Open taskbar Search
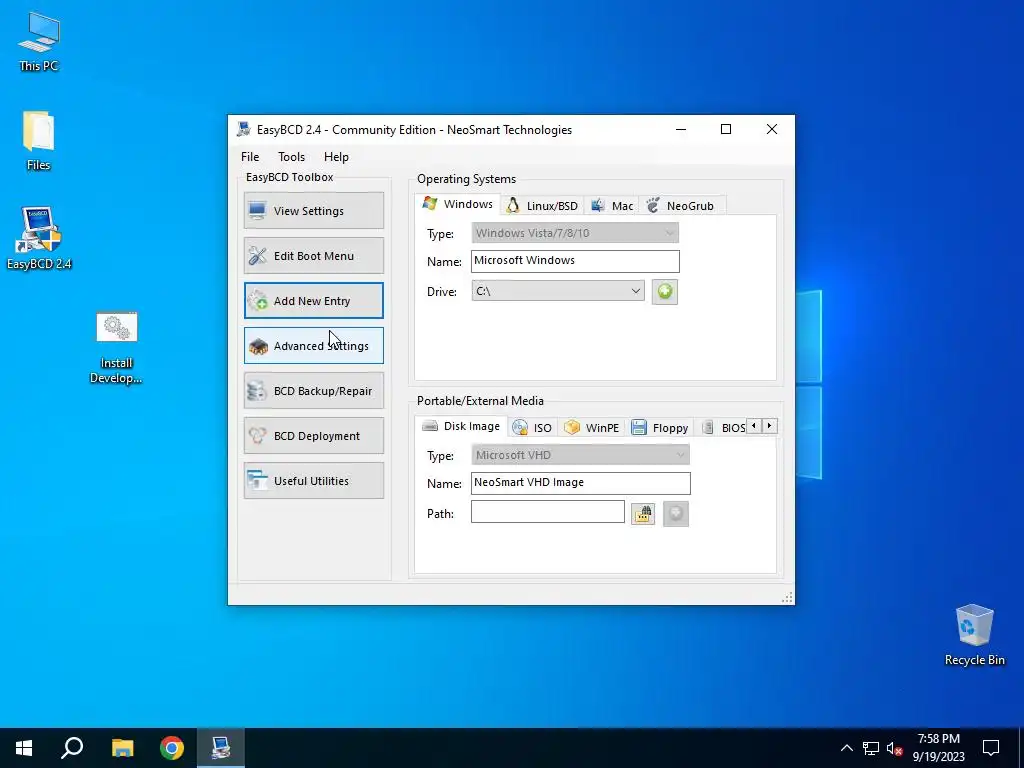The image size is (1024, 768). (x=72, y=748)
